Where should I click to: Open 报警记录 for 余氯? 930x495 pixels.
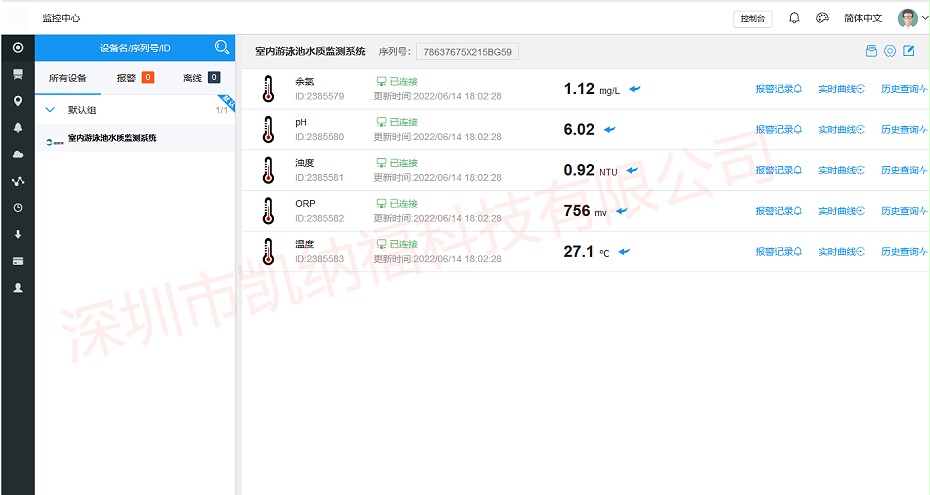778,89
